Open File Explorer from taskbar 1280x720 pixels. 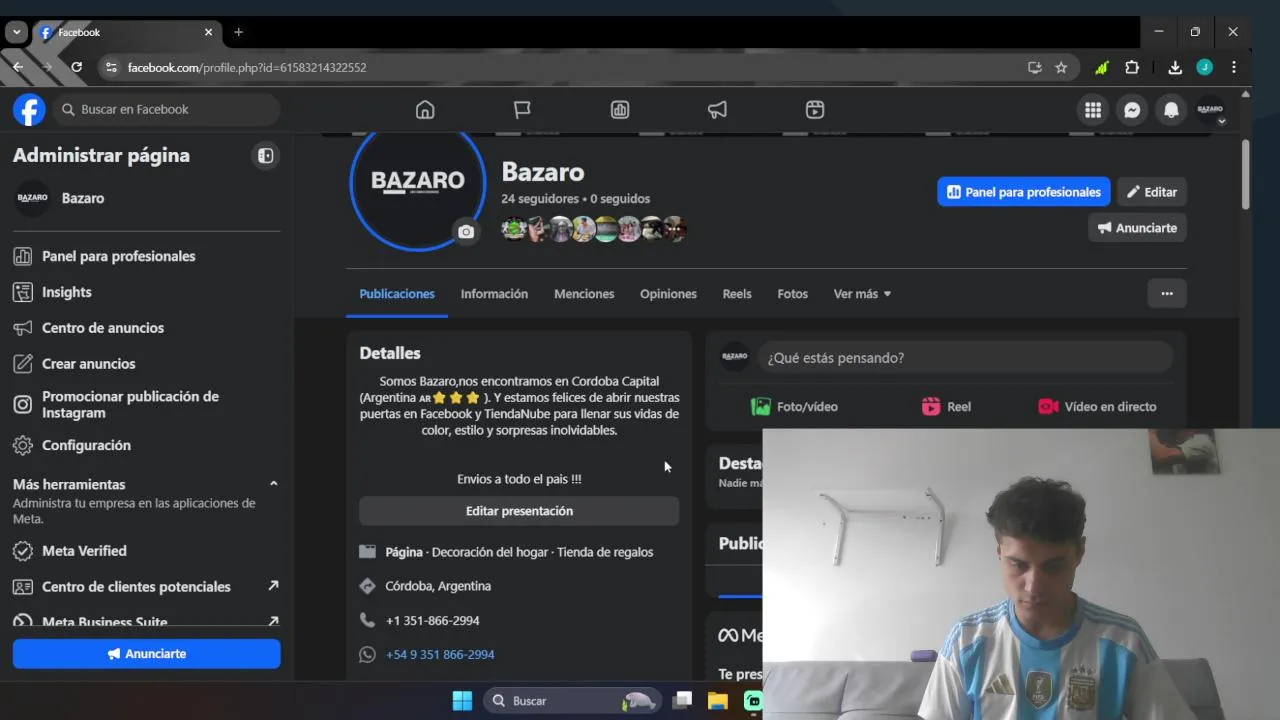tap(717, 701)
